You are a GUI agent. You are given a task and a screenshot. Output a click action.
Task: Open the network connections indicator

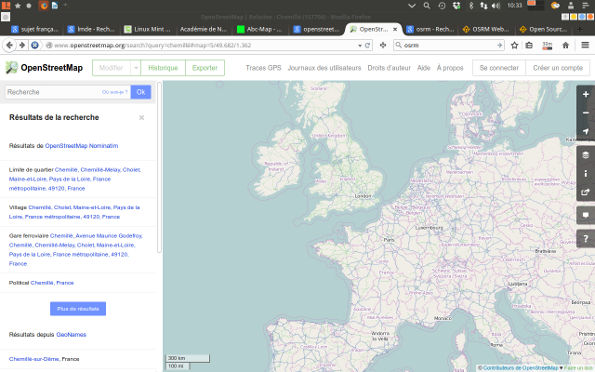coord(483,5)
